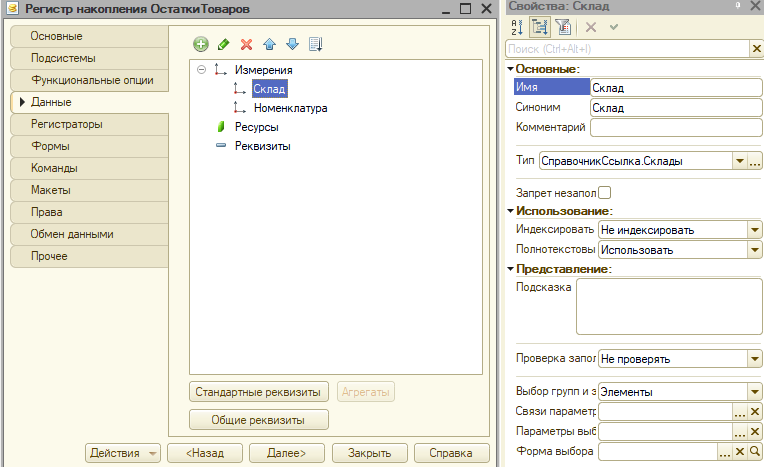
Task: Collapse the Измерения tree node
Action: click(201, 70)
